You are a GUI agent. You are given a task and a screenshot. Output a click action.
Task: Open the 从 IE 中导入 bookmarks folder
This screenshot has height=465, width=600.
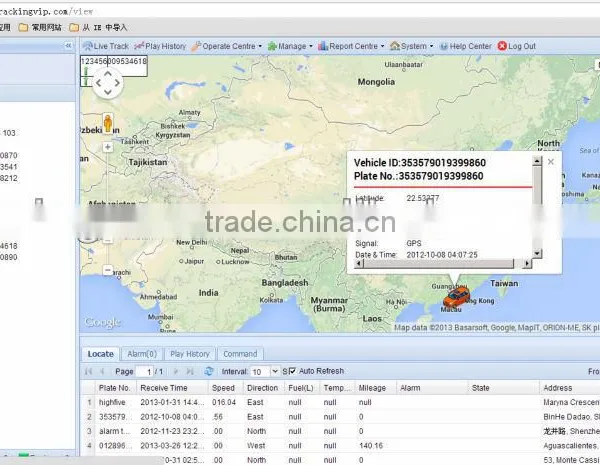tap(99, 28)
